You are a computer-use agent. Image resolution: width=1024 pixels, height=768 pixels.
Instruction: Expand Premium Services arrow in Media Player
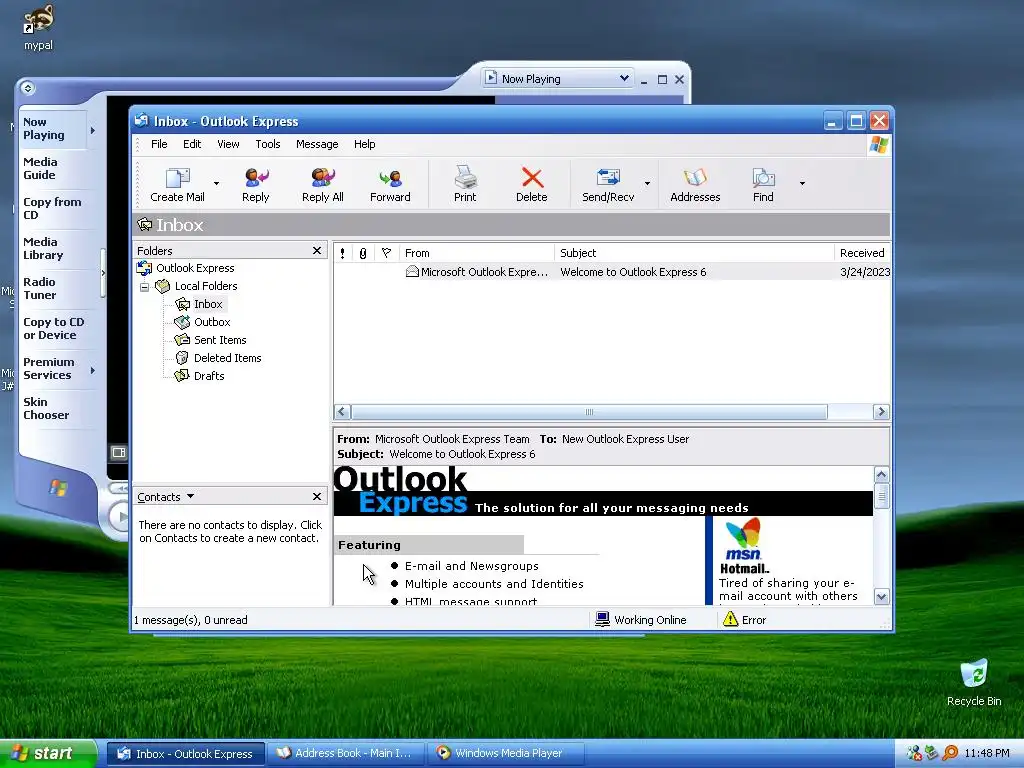point(93,370)
